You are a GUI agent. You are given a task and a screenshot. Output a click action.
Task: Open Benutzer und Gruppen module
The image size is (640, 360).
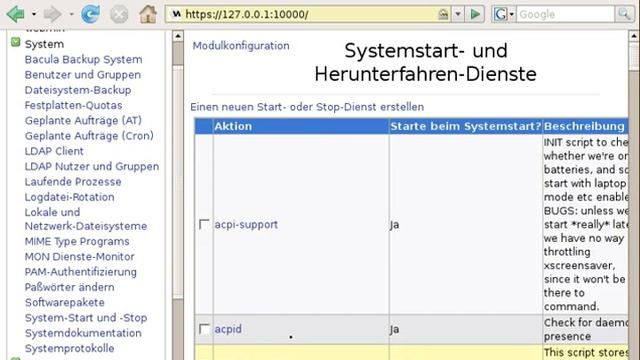click(x=83, y=75)
